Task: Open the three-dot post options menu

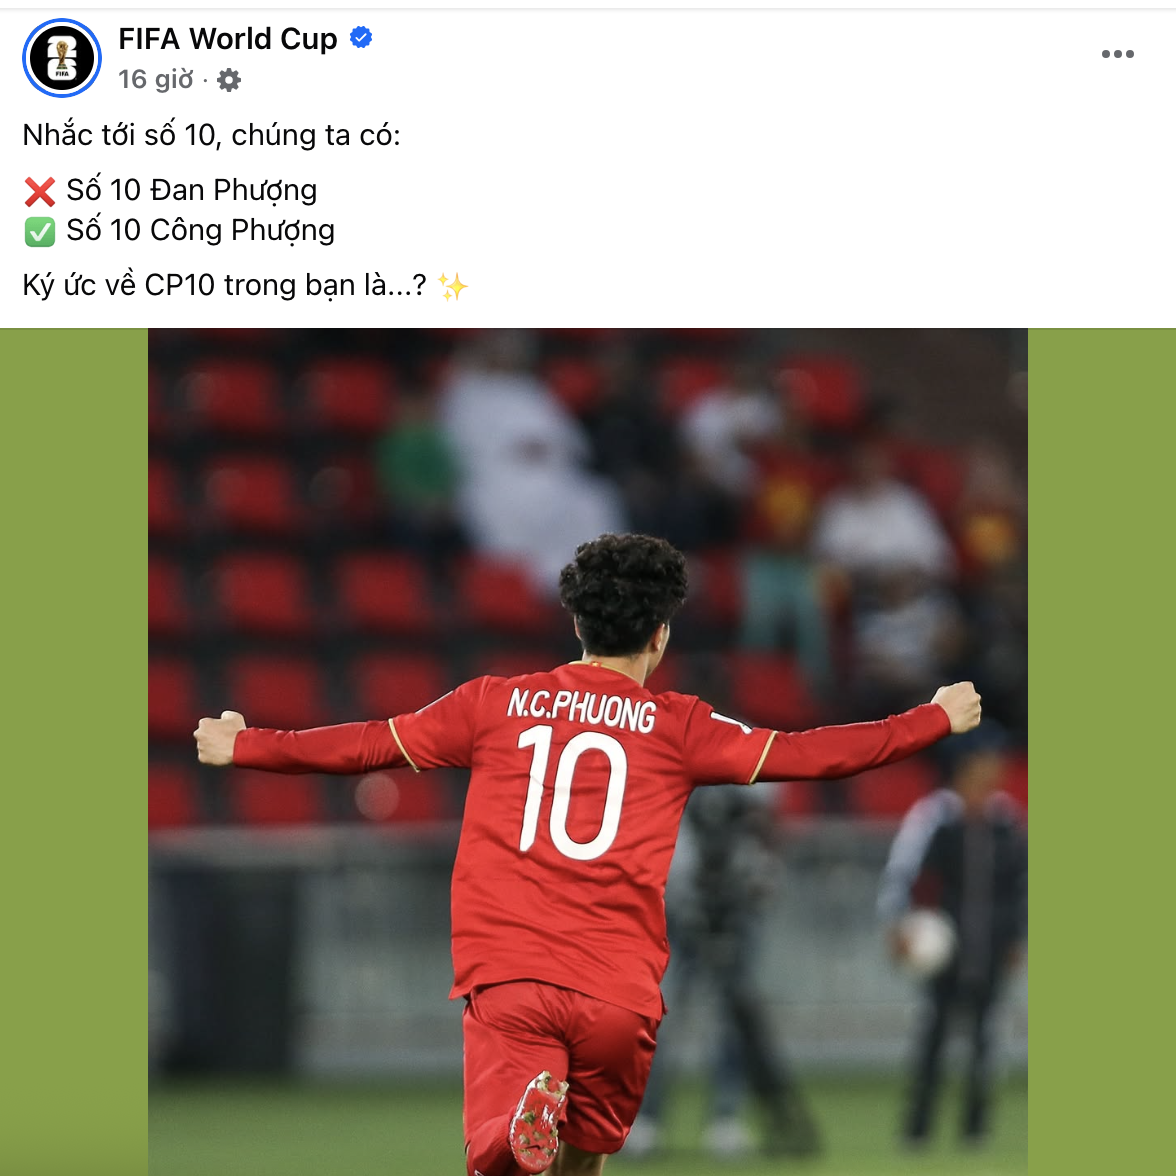Action: 1118,54
